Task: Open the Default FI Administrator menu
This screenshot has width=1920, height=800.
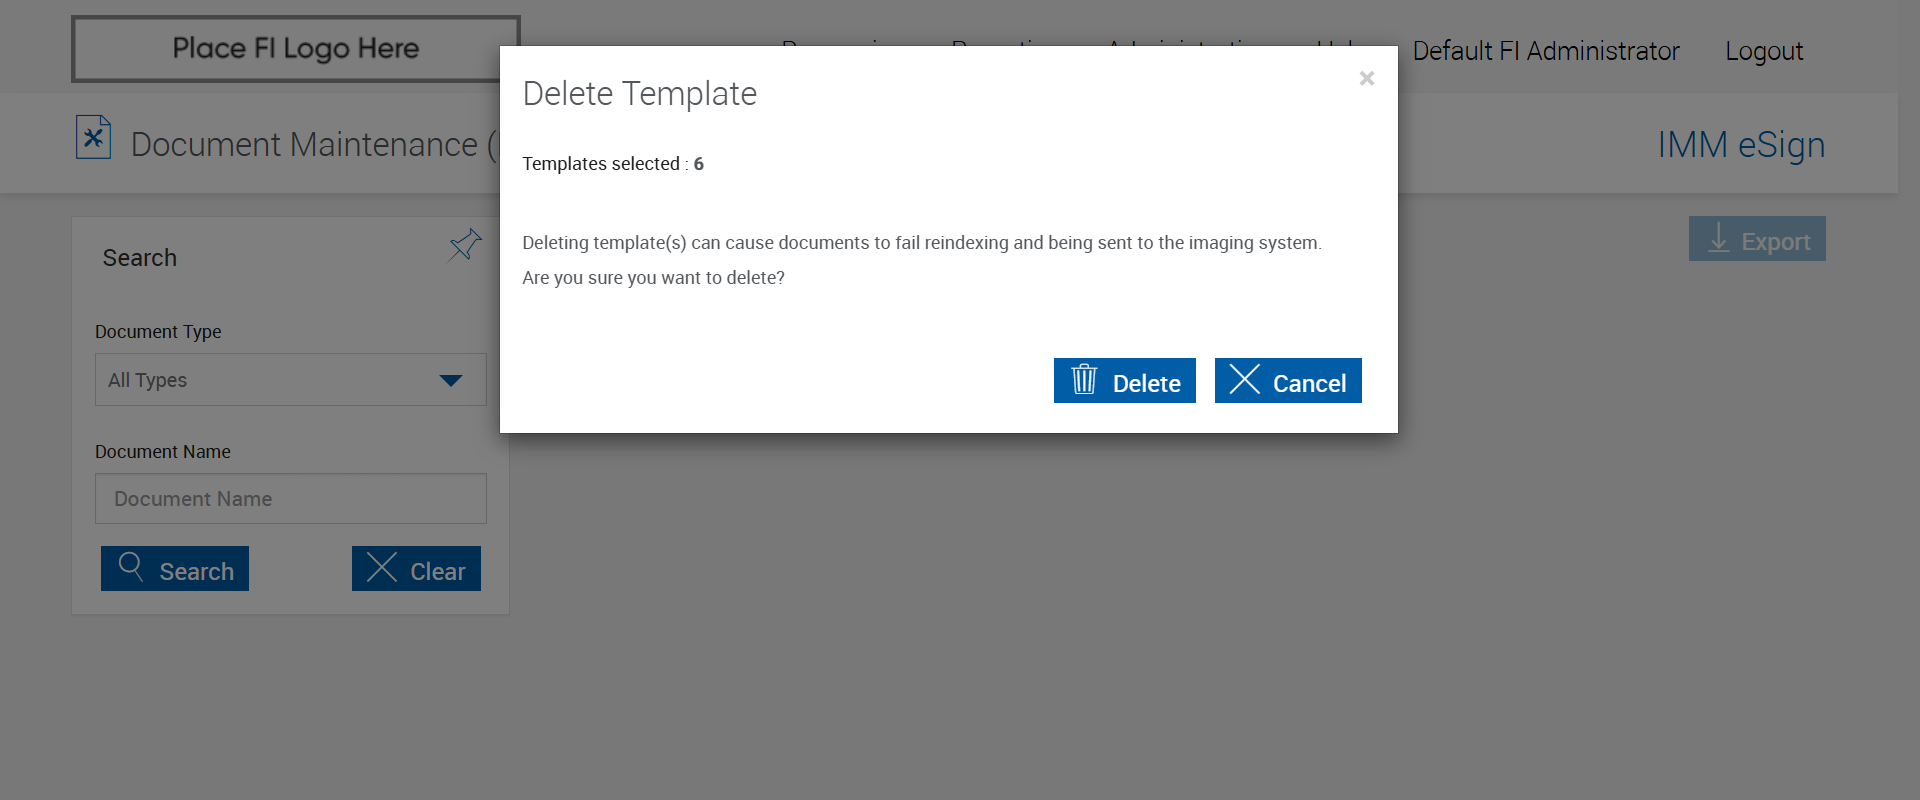Action: 1545,51
